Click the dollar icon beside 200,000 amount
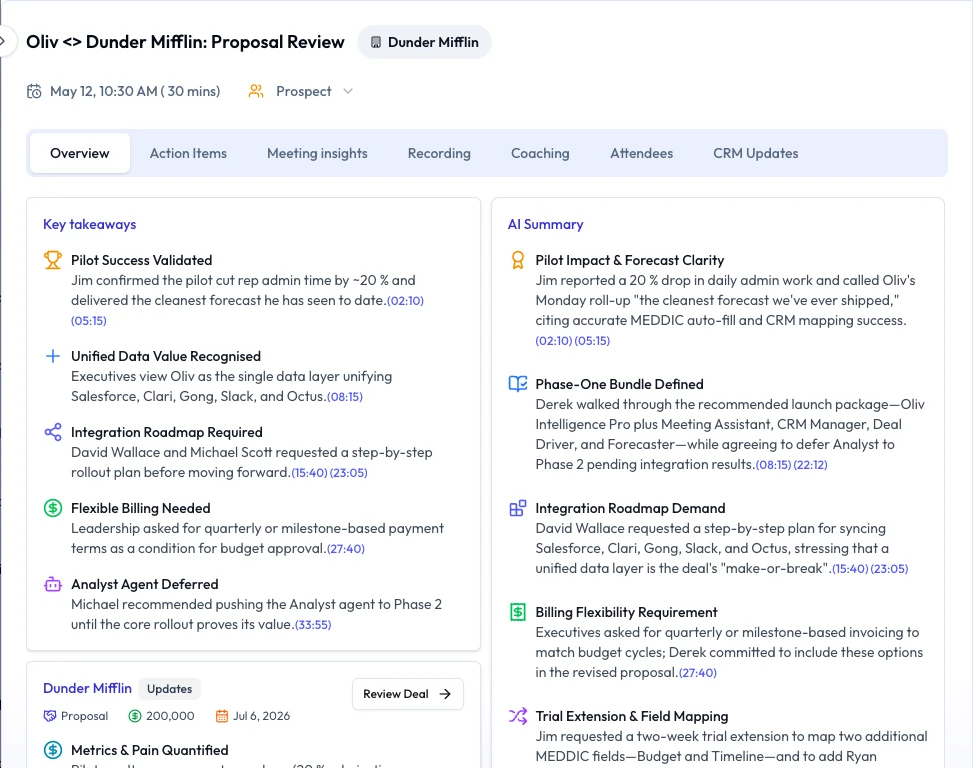Image resolution: width=973 pixels, height=768 pixels. [135, 716]
